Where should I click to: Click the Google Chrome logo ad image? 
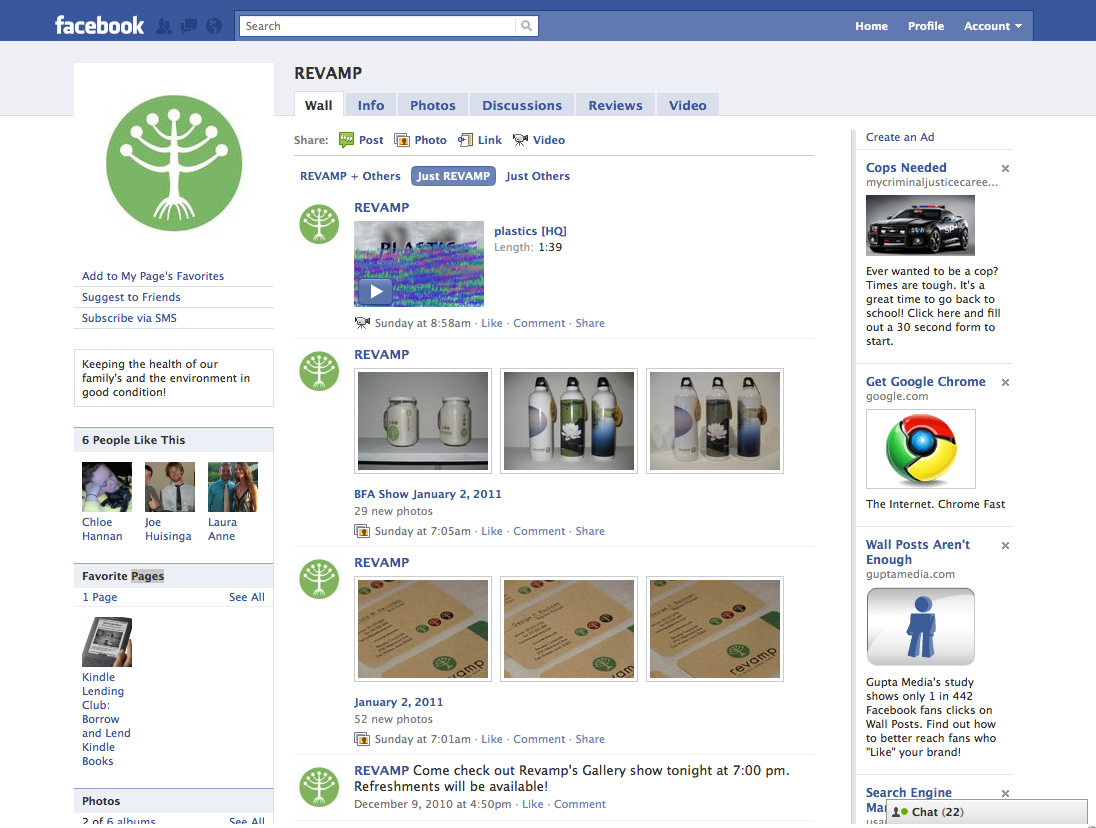(921, 449)
